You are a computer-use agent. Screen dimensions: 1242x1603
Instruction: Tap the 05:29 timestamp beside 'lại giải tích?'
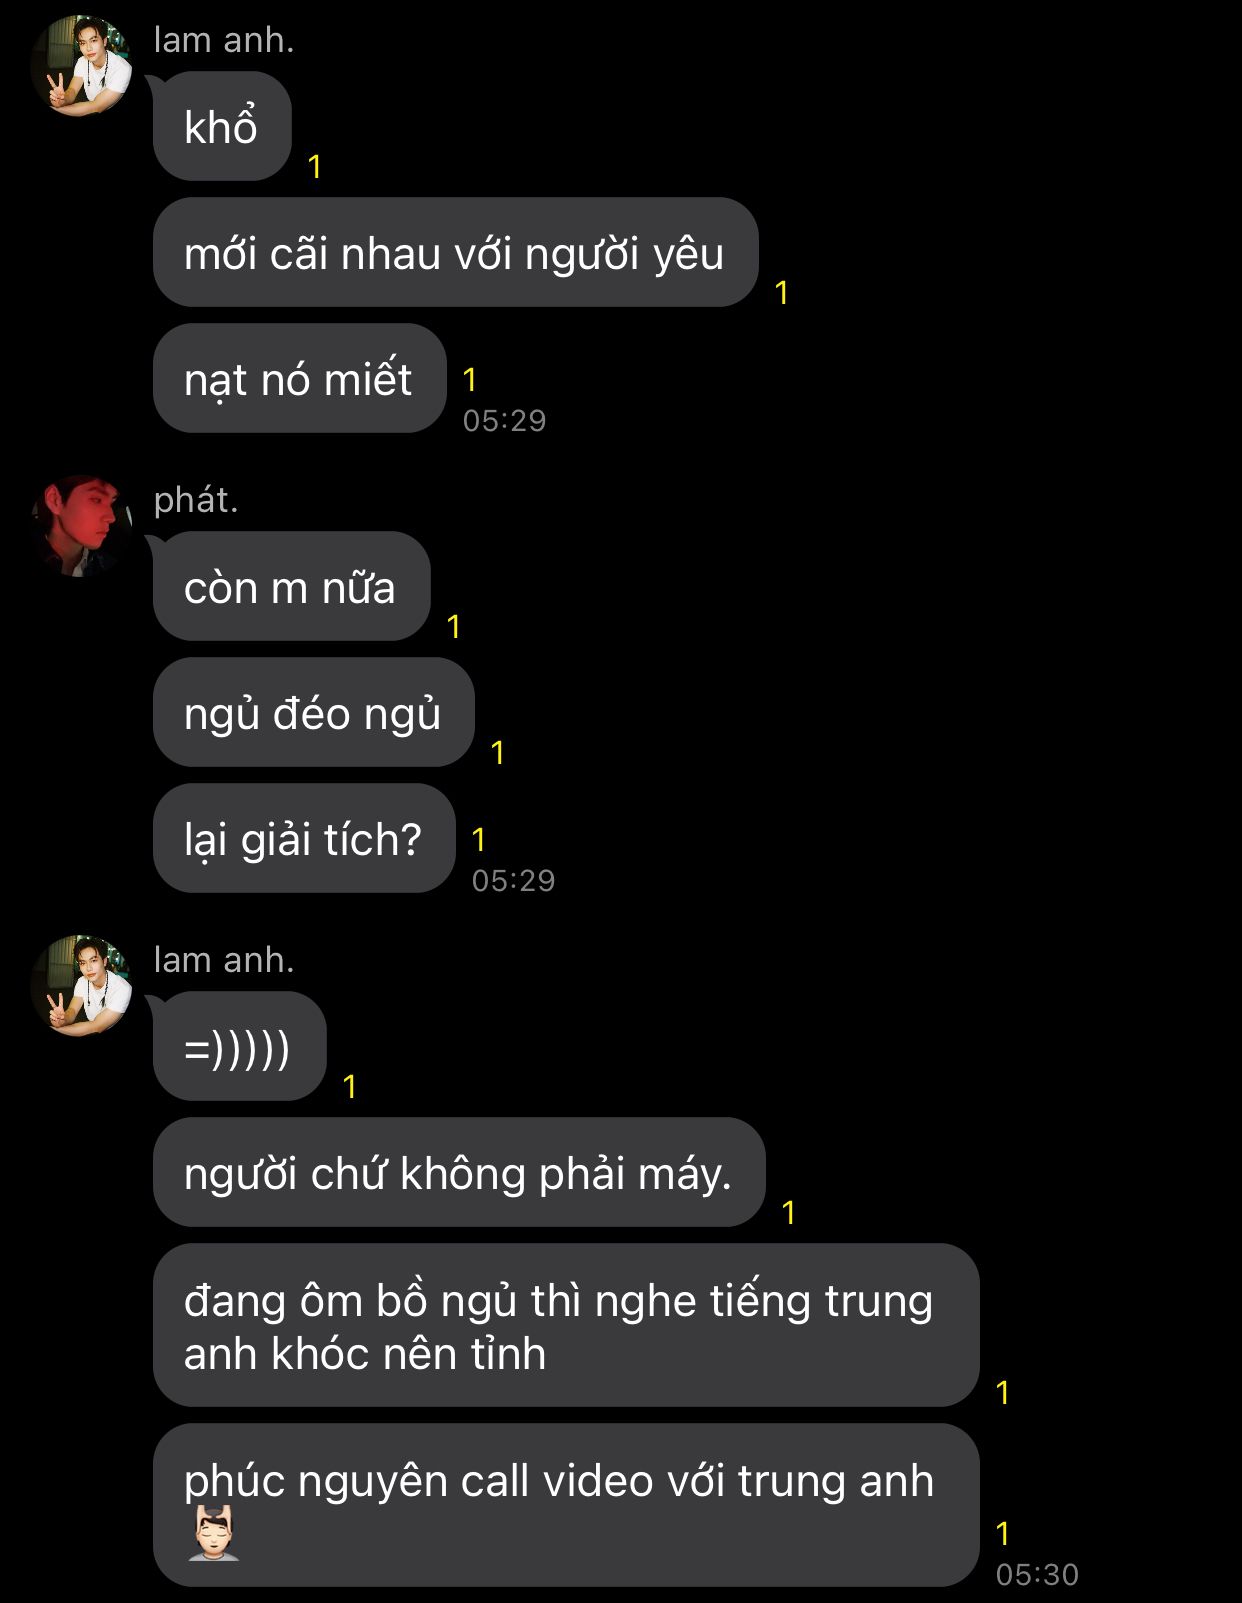[513, 881]
